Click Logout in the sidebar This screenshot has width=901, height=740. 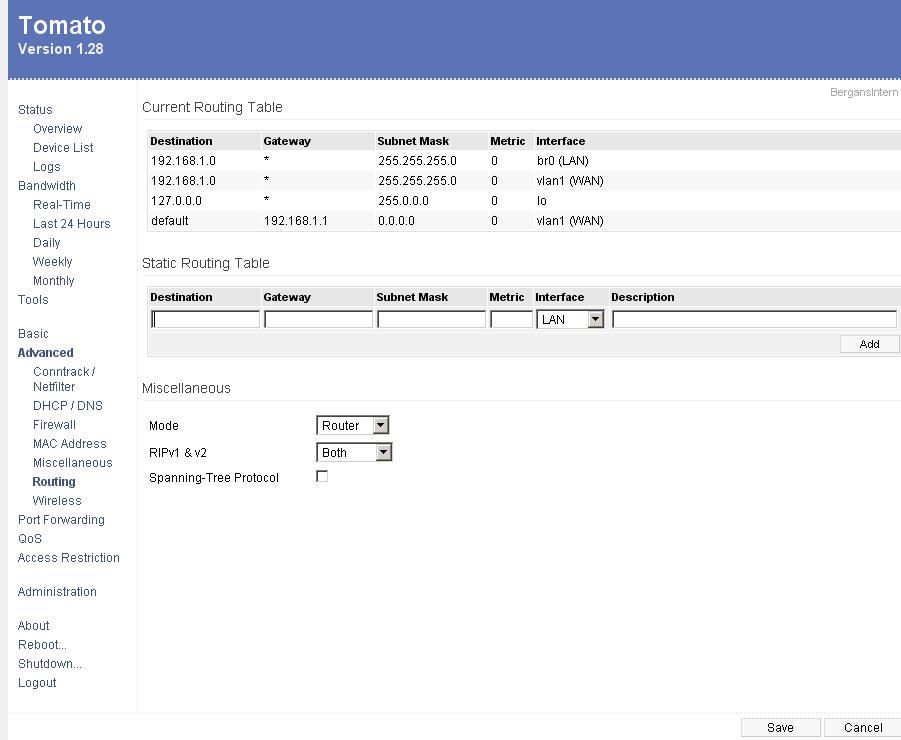[x=37, y=683]
